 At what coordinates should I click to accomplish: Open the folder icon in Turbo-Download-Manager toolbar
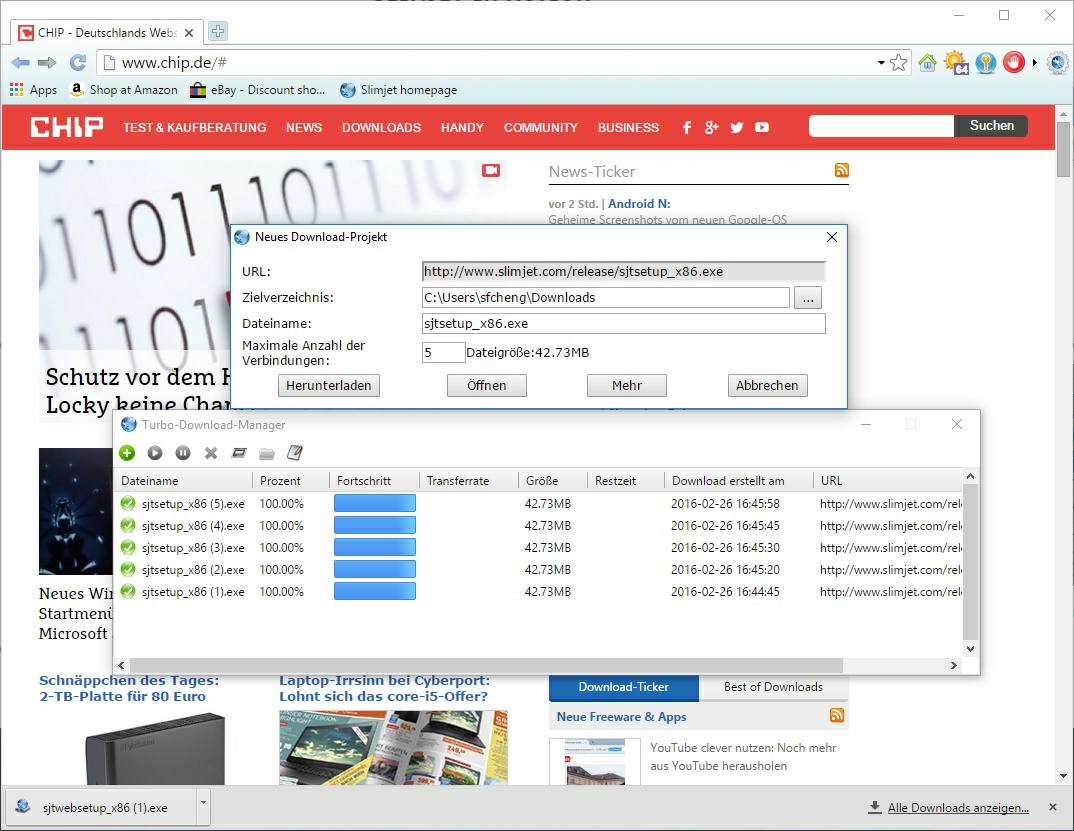267,454
